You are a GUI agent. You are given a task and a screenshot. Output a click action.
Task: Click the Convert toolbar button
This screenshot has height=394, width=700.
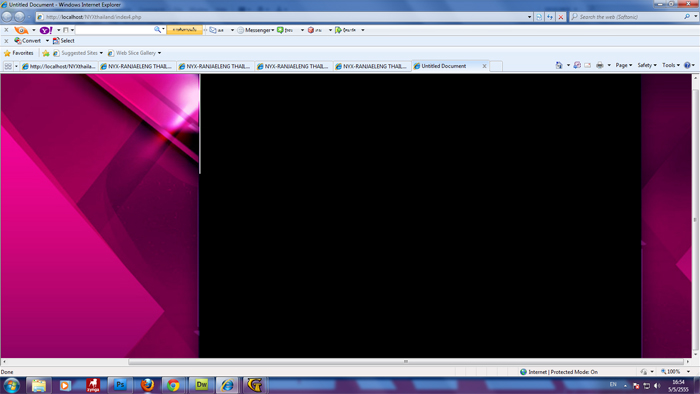(27, 41)
